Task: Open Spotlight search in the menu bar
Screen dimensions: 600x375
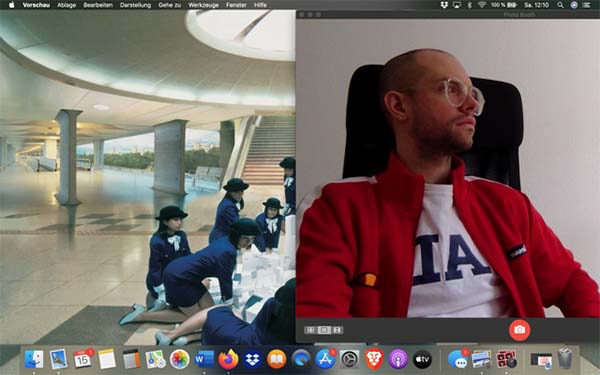Action: coord(560,5)
